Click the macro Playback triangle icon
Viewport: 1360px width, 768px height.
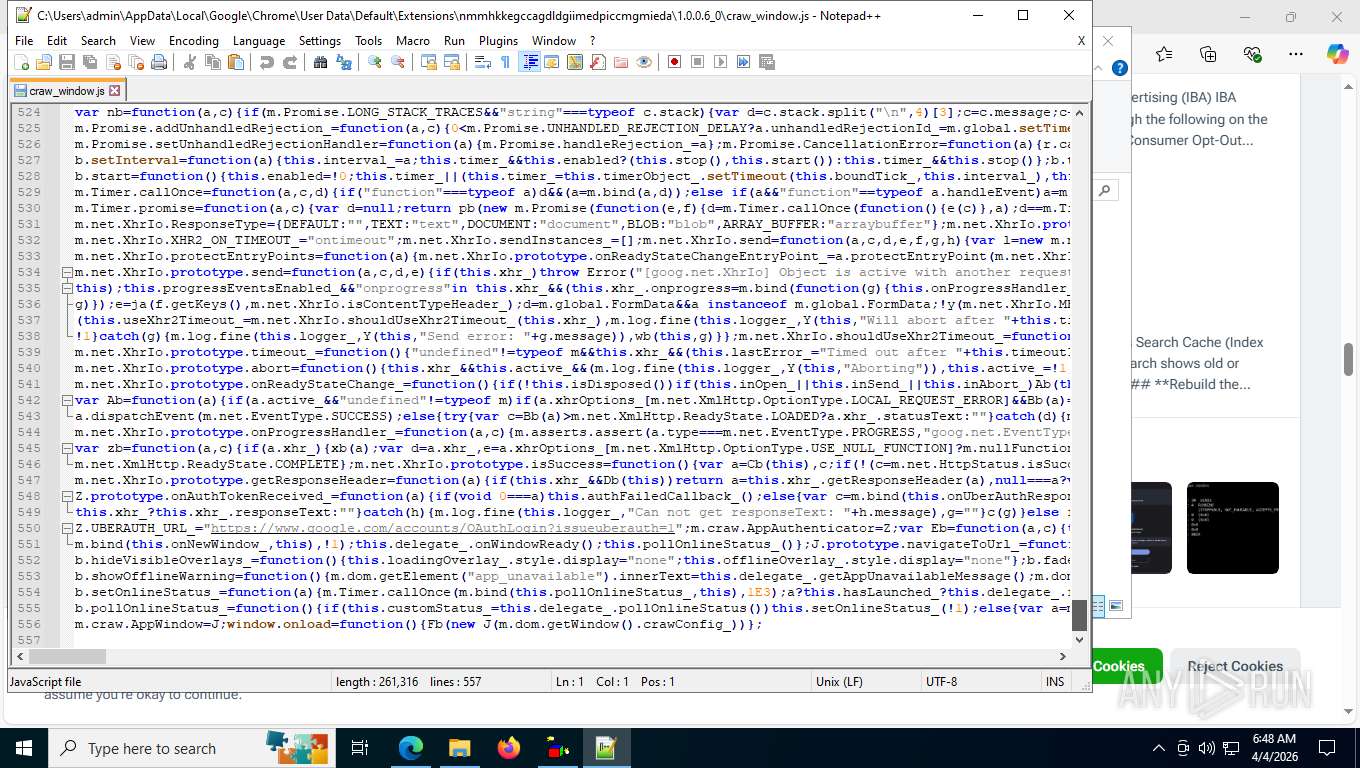click(x=720, y=62)
